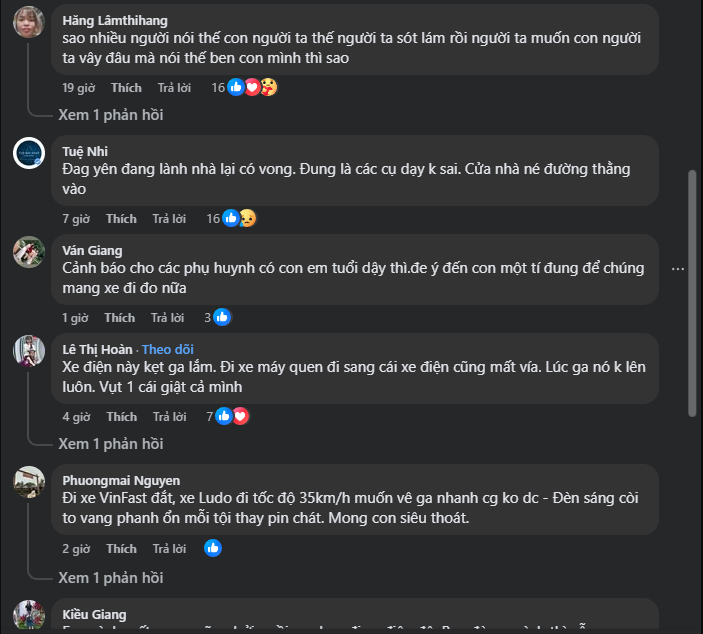Image resolution: width=703 pixels, height=634 pixels.
Task: Click reaction icons on Tuệ Nhi's comment
Action: [239, 218]
